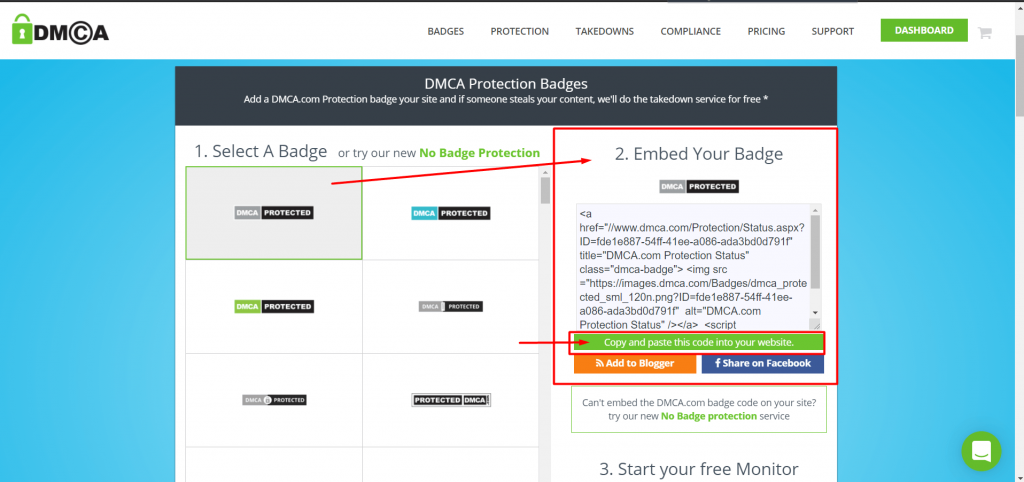Click the code box scroll down arrow

(x=815, y=313)
